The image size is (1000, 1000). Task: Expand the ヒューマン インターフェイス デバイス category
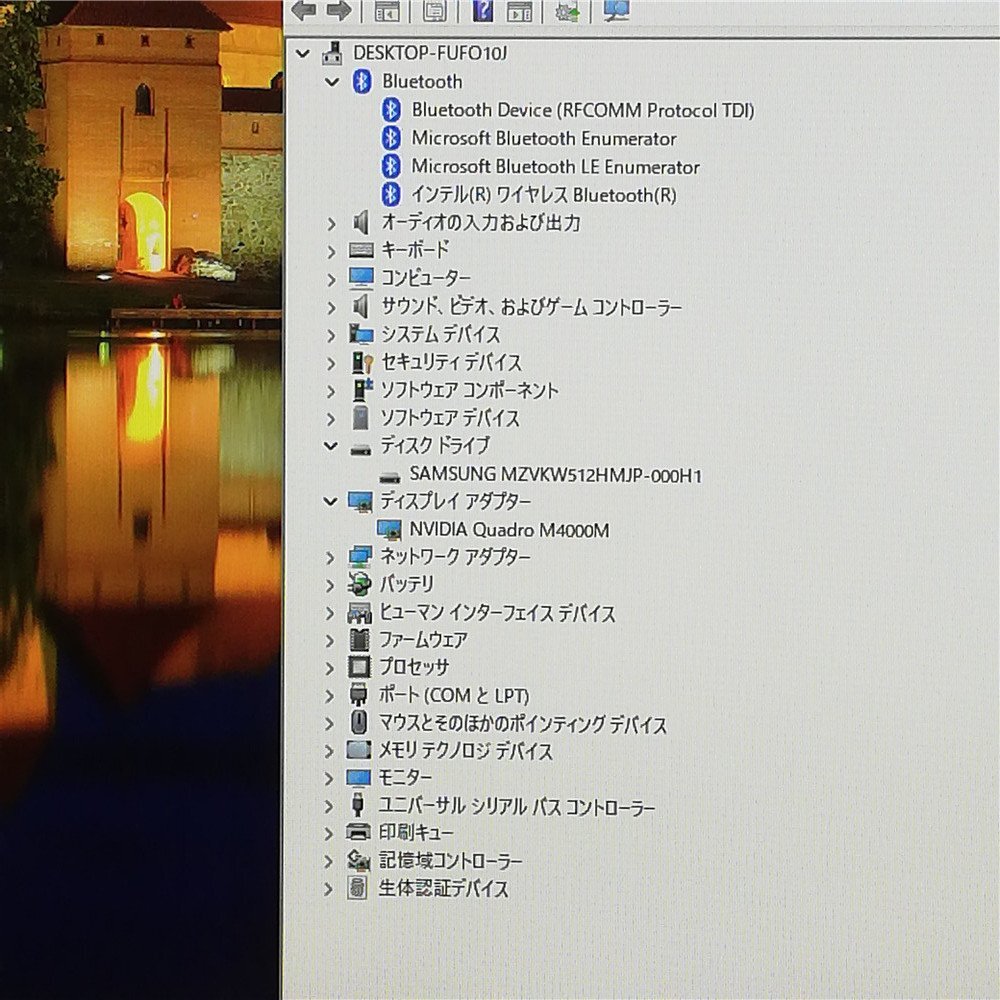point(330,614)
